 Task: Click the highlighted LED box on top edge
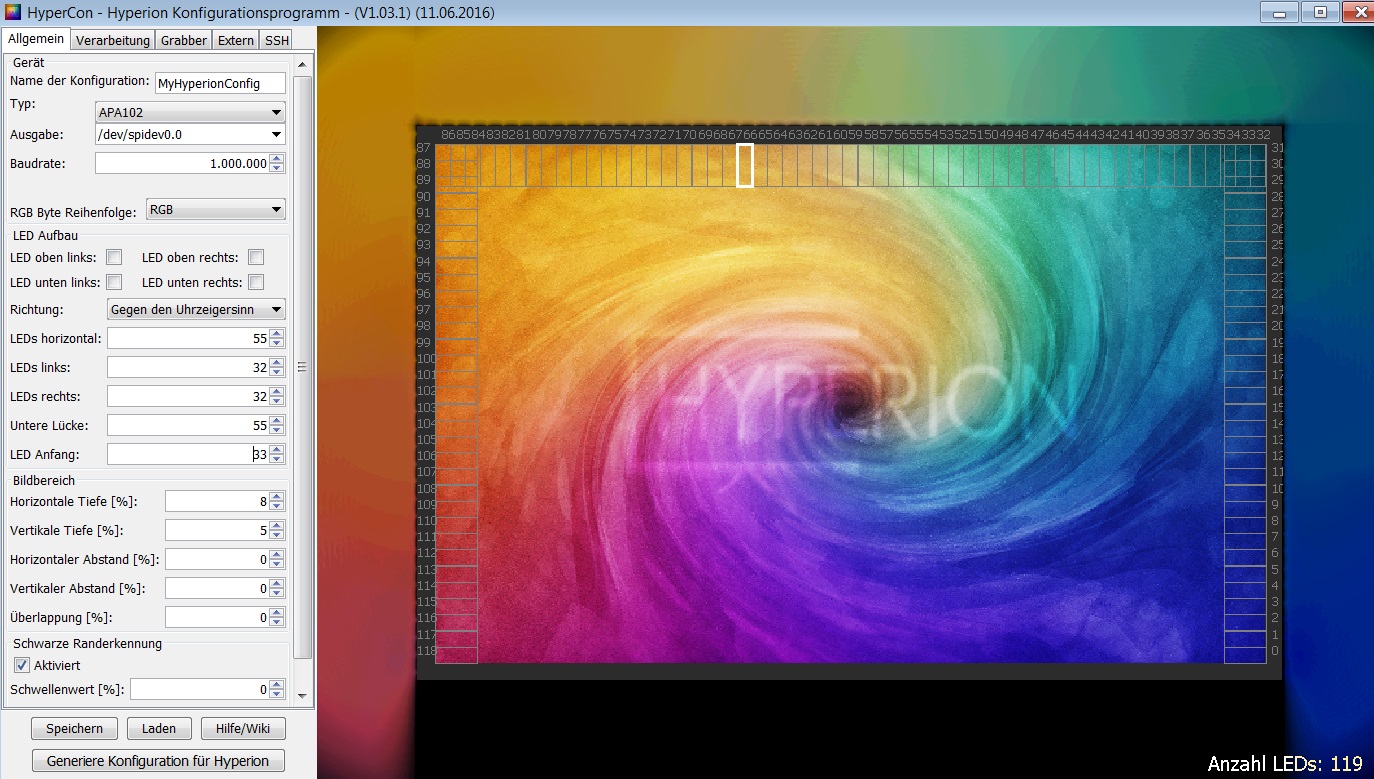pyautogui.click(x=745, y=165)
